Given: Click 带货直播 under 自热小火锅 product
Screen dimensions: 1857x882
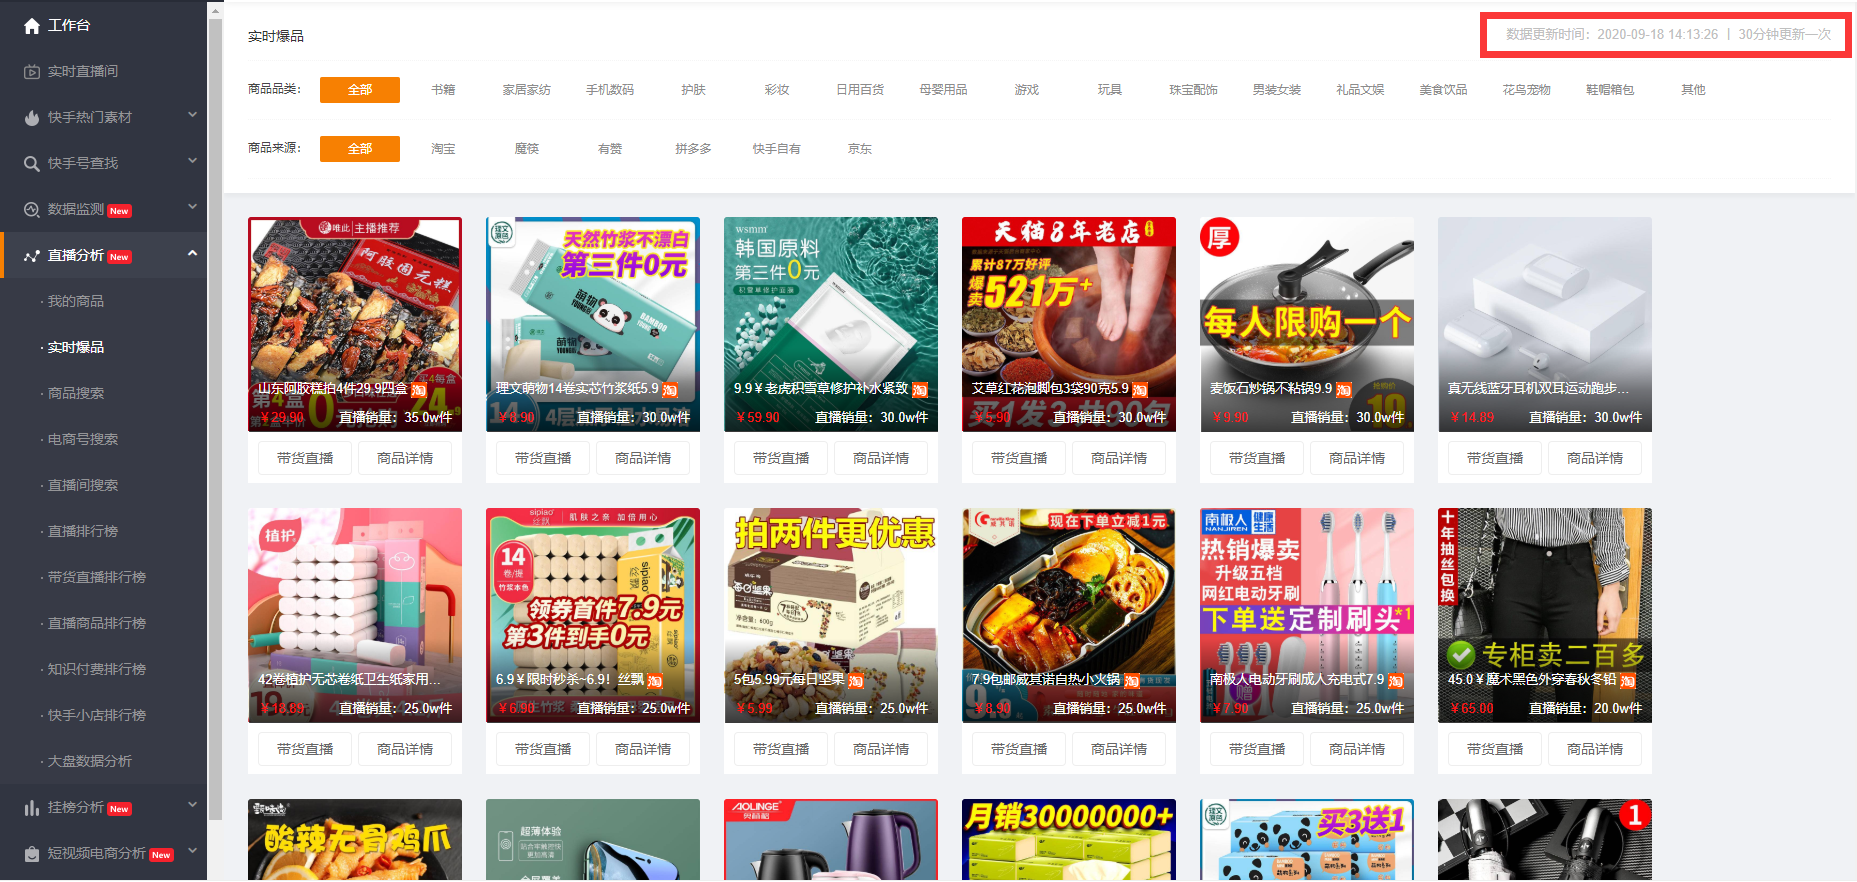Looking at the screenshot, I should 1019,749.
